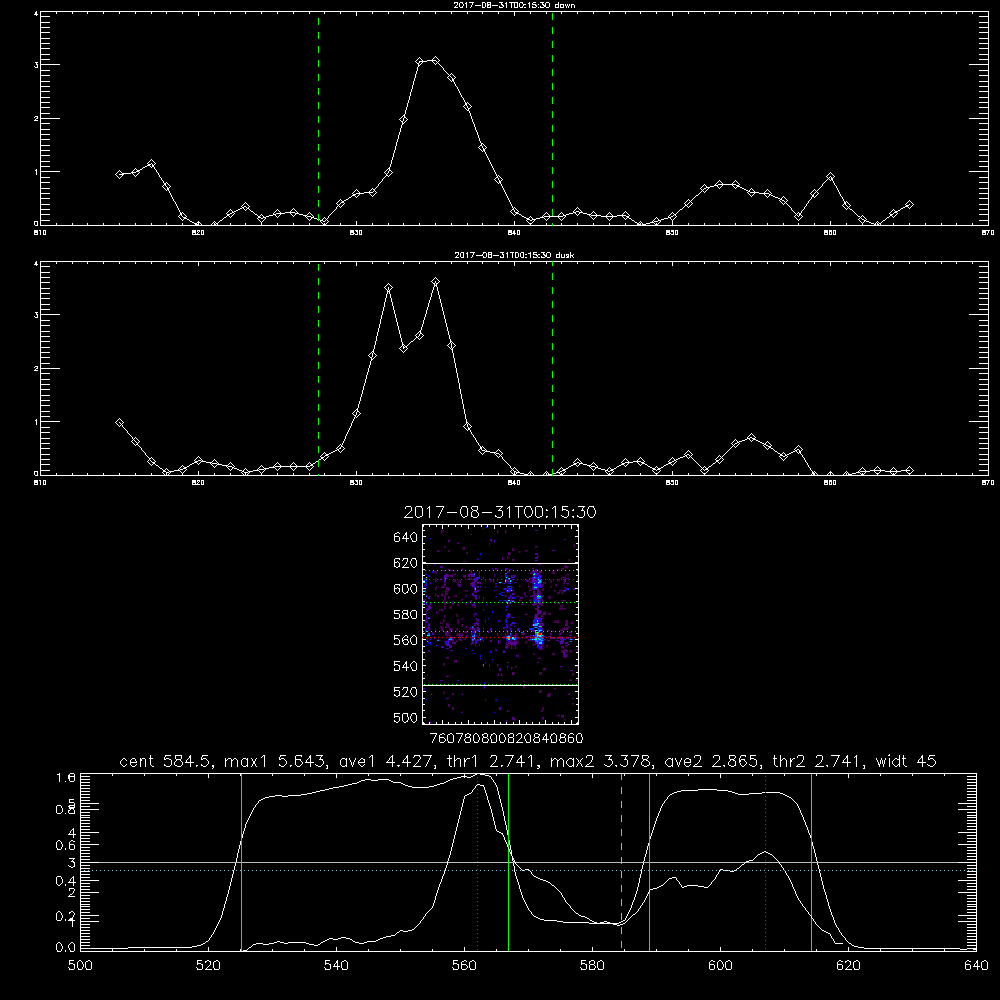Click the '560' label on bottom plot x-axis
The height and width of the screenshot is (1000, 1000).
click(464, 965)
